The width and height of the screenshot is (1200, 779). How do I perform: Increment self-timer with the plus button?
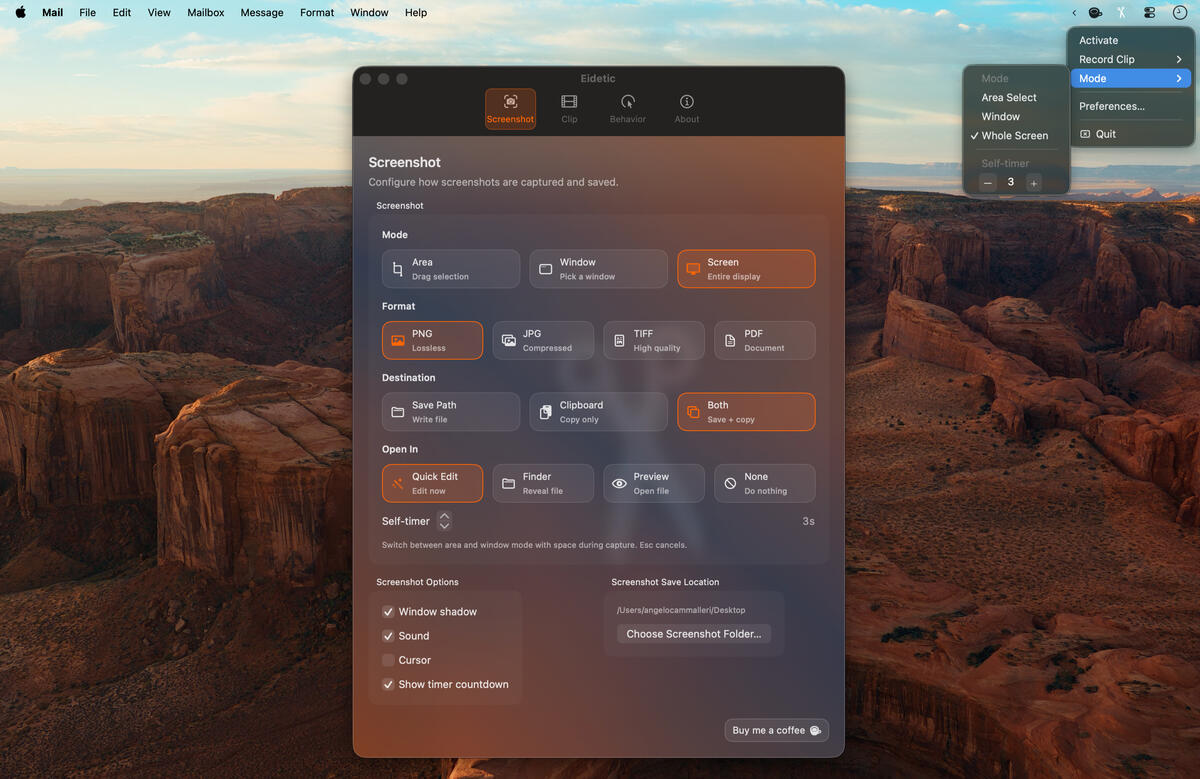point(1034,182)
